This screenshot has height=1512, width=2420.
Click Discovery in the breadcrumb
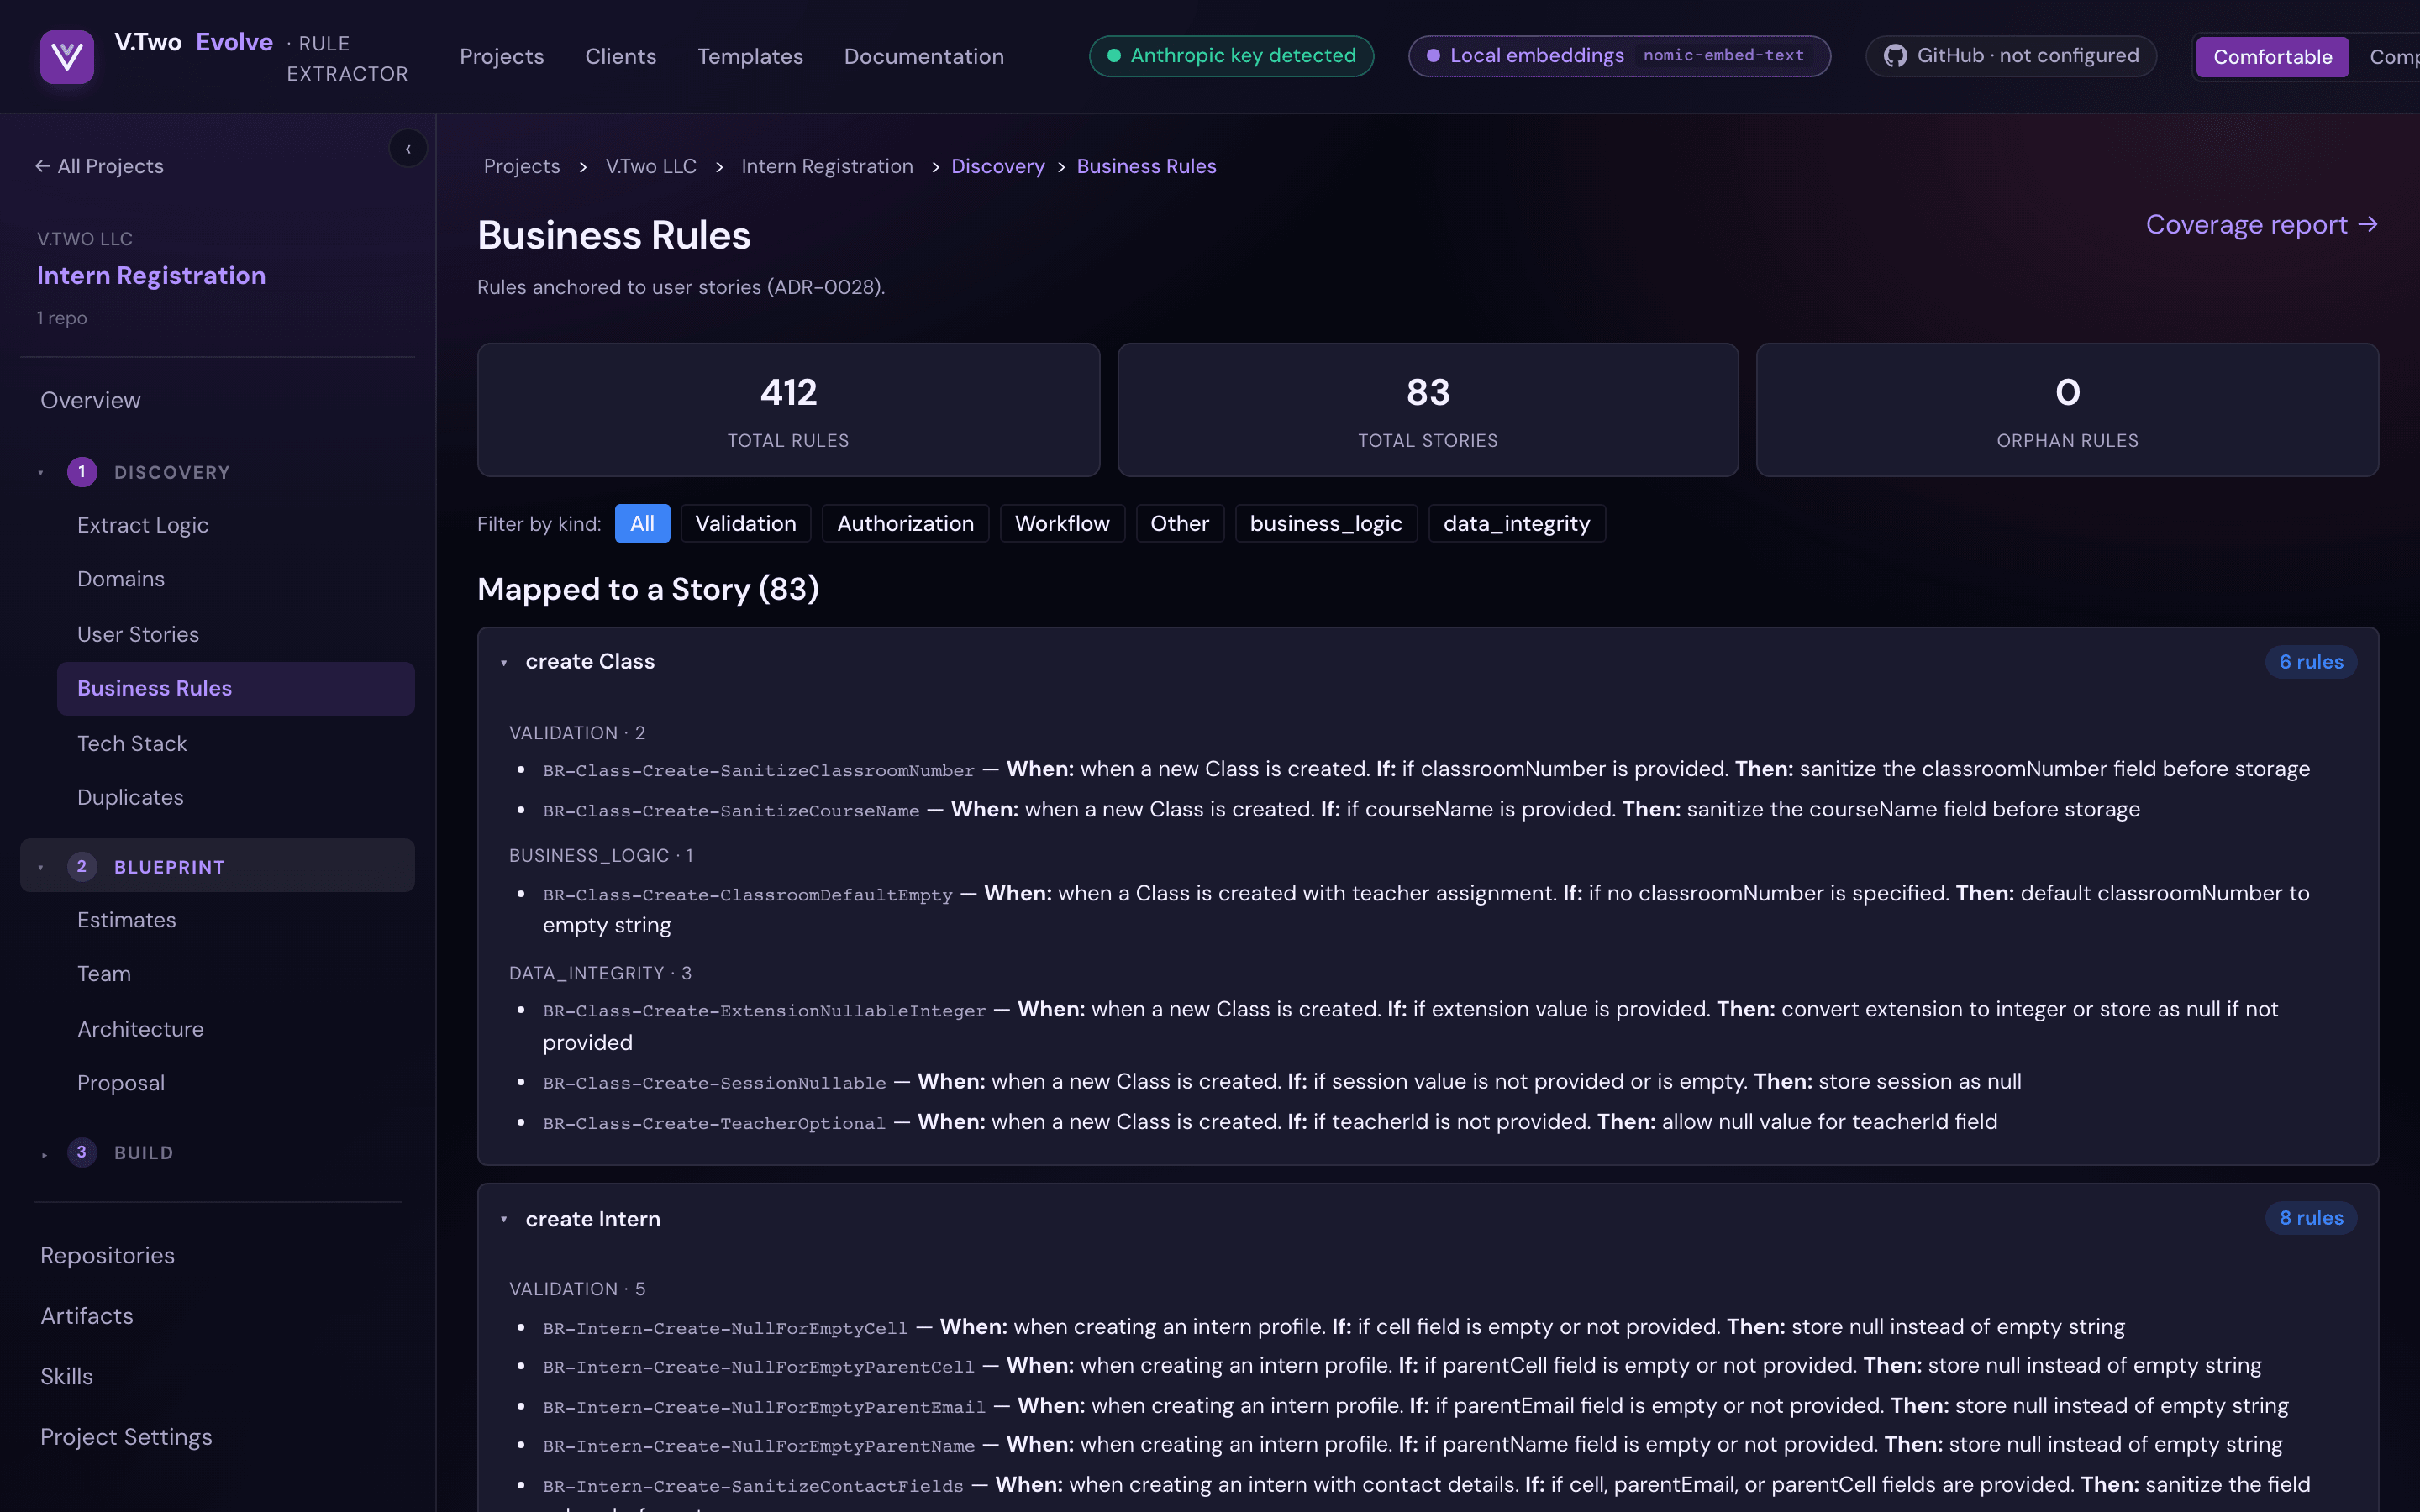(x=997, y=166)
